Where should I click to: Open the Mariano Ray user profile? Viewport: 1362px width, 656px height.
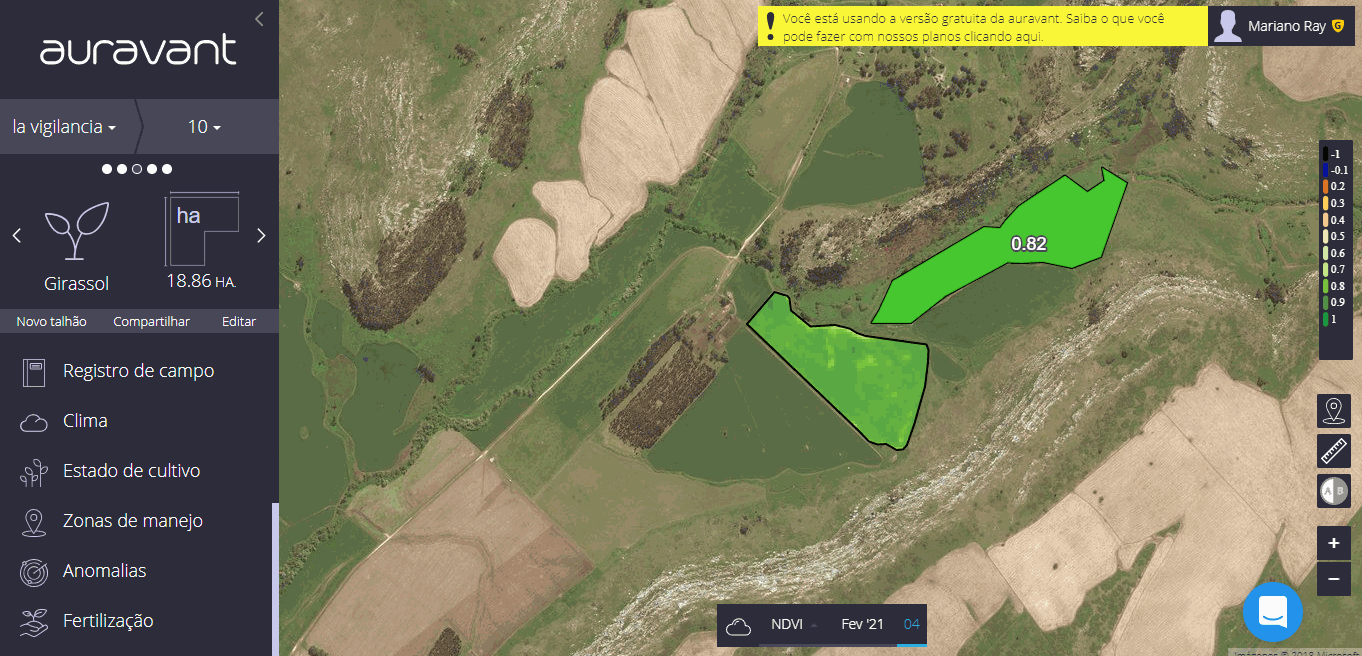[x=1284, y=27]
